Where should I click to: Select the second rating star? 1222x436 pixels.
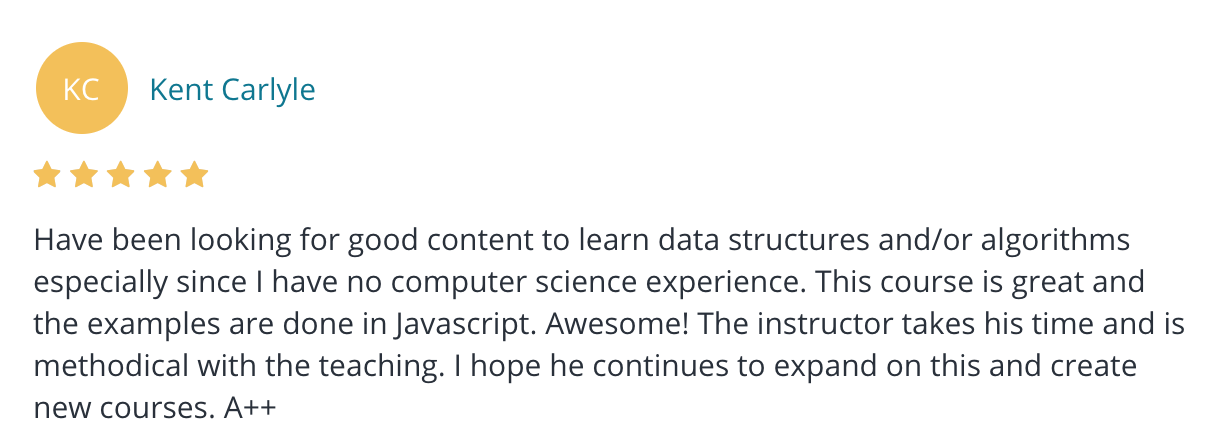pyautogui.click(x=83, y=176)
